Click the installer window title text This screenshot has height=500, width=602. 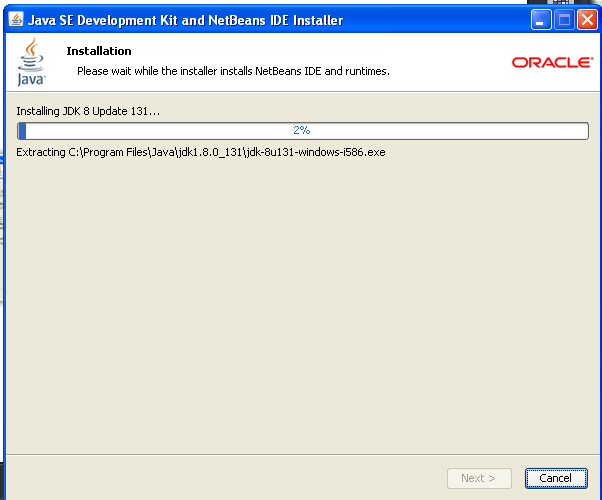[185, 20]
